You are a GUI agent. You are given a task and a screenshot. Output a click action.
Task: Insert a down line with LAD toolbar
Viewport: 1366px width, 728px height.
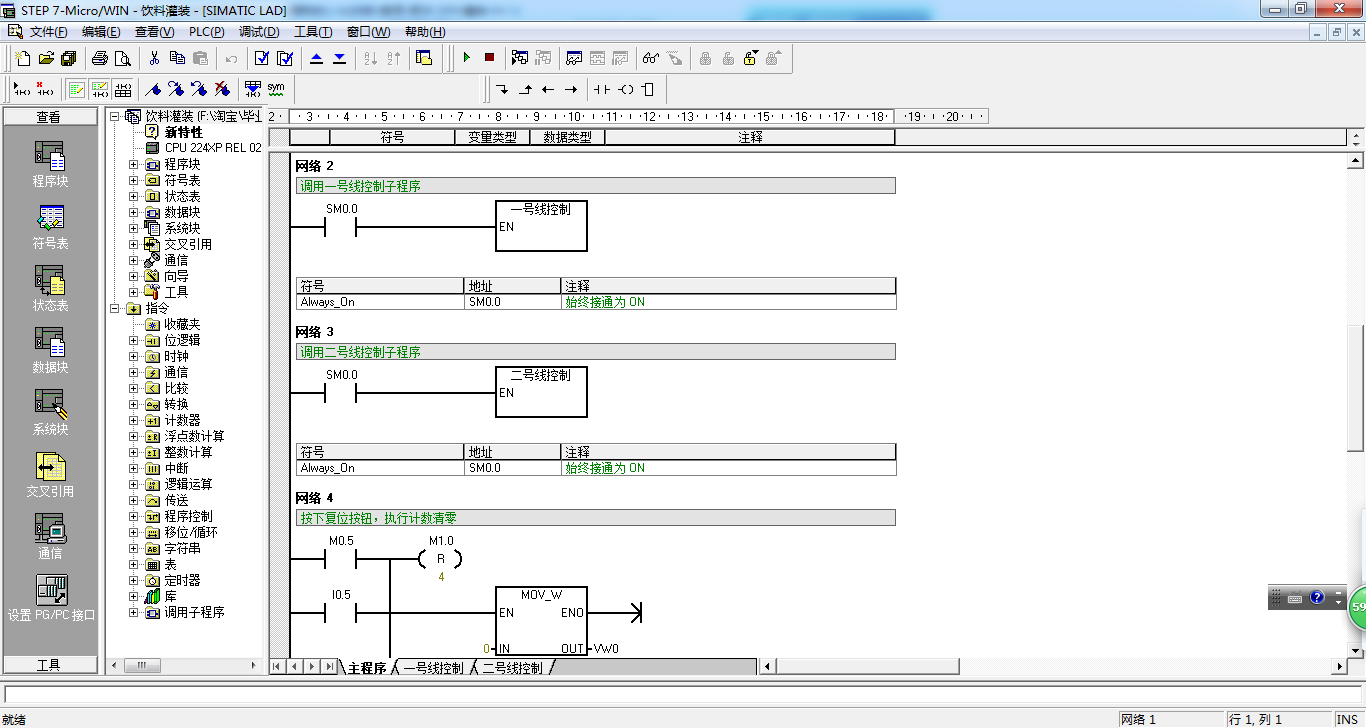pos(502,89)
